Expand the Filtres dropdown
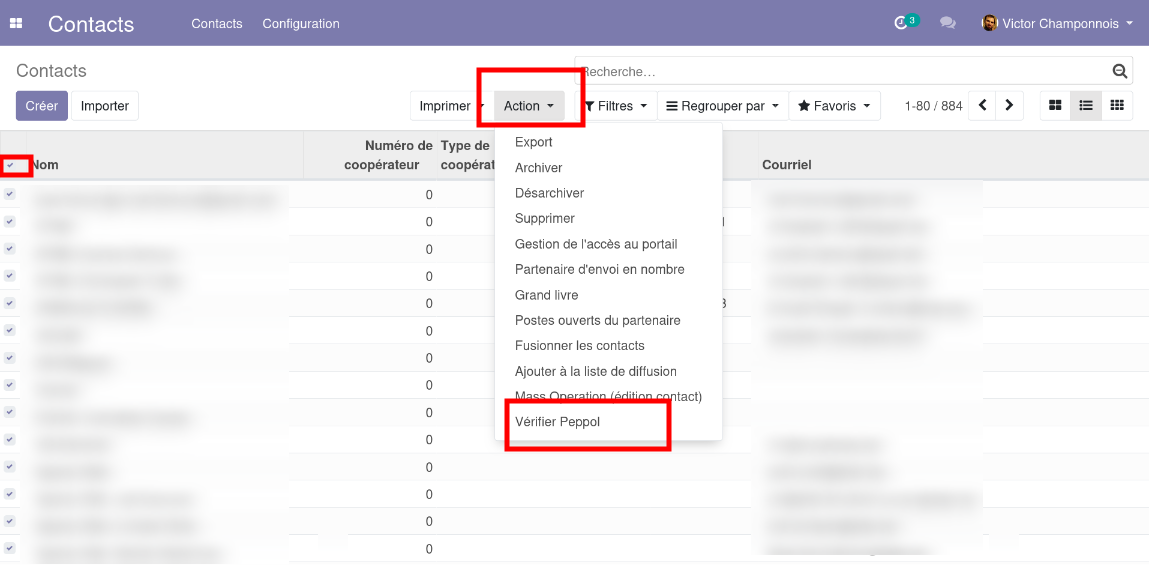Image resolution: width=1152 pixels, height=565 pixels. pos(616,106)
